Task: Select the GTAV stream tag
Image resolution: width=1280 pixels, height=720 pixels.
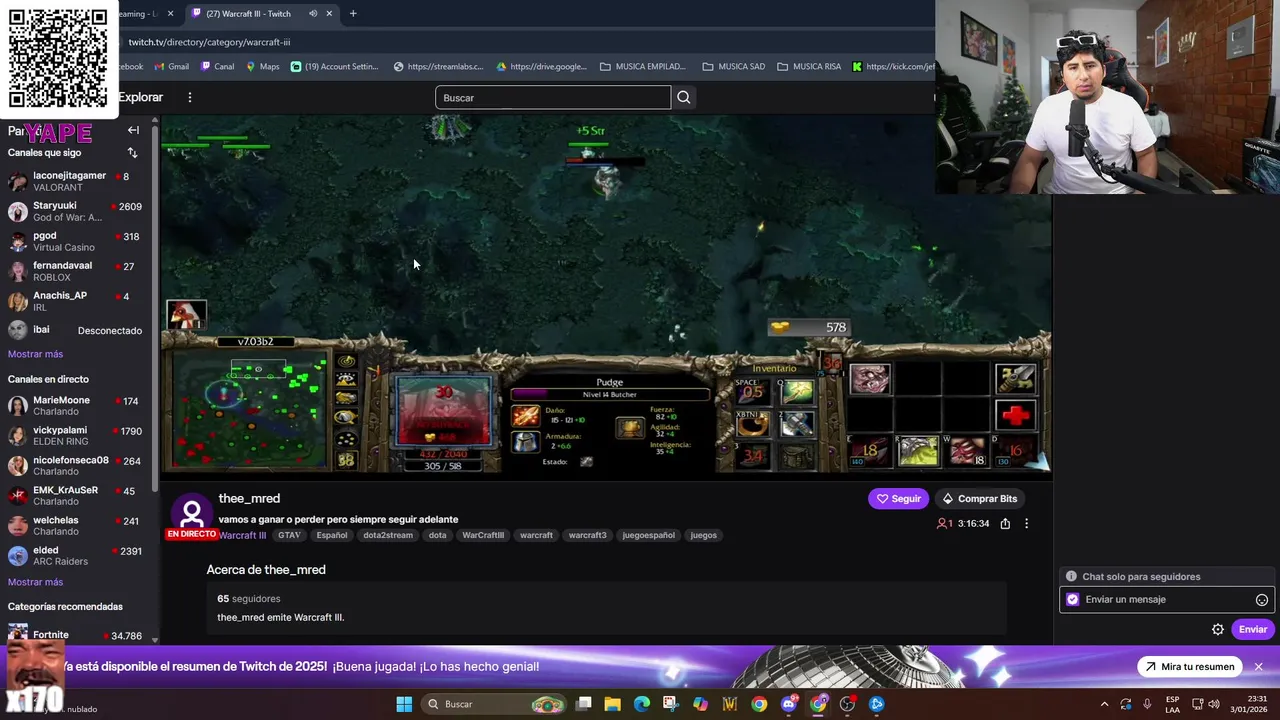Action: (289, 535)
